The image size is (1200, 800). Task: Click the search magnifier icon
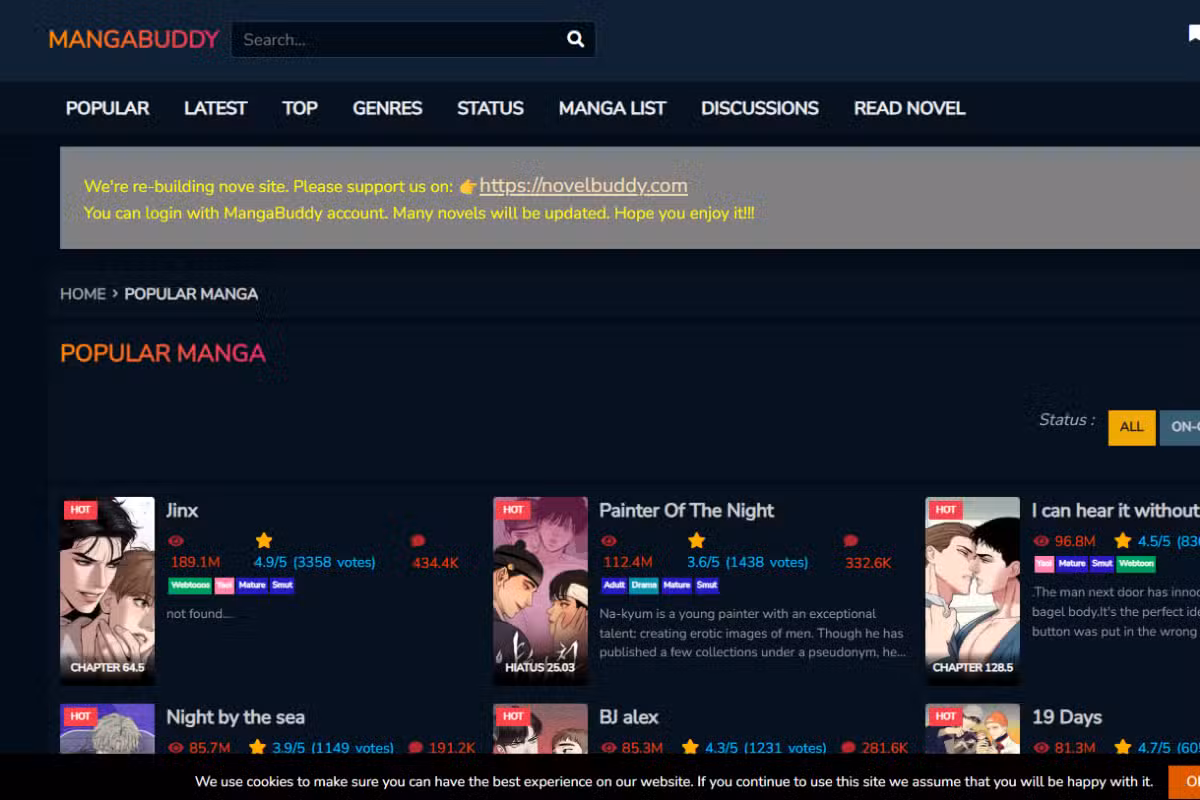point(575,40)
